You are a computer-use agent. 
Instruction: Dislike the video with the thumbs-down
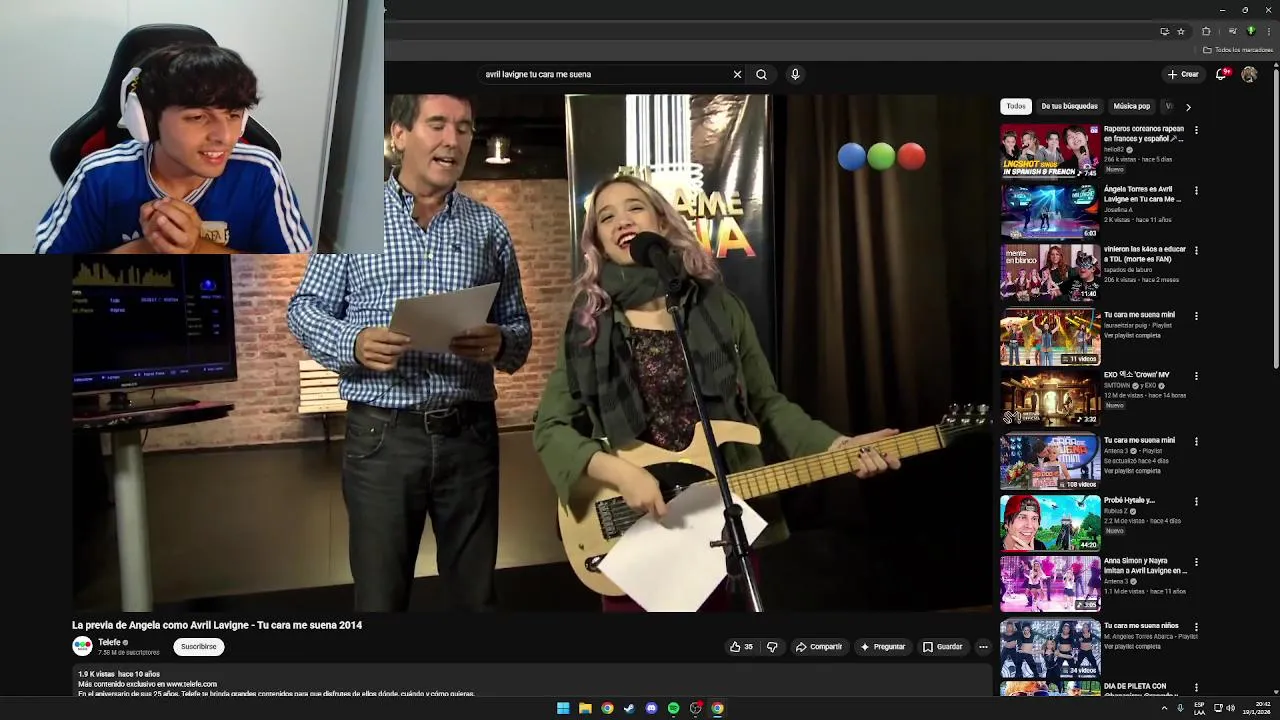click(x=772, y=647)
